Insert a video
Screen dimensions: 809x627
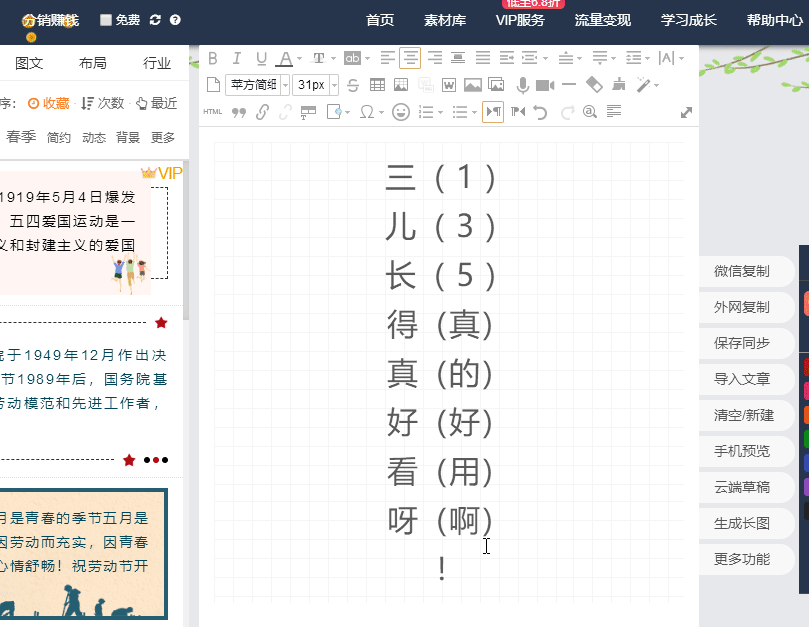545,85
